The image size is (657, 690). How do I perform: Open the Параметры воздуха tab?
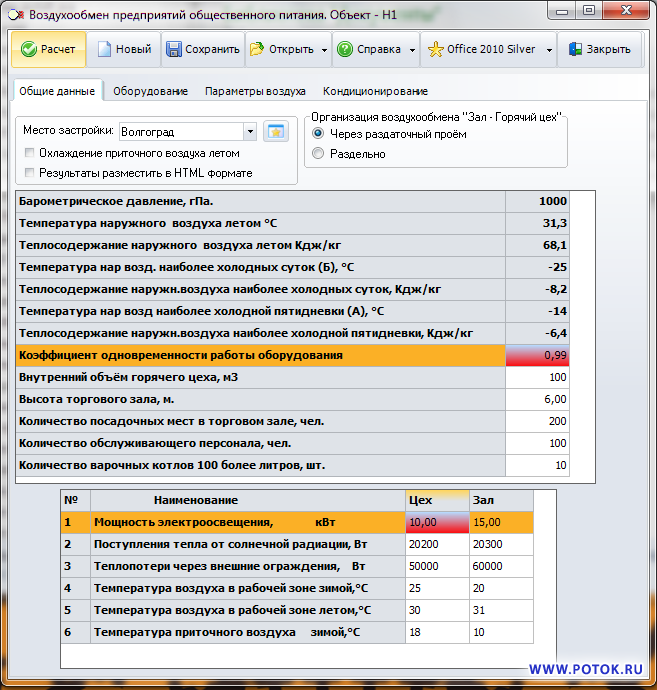[255, 91]
